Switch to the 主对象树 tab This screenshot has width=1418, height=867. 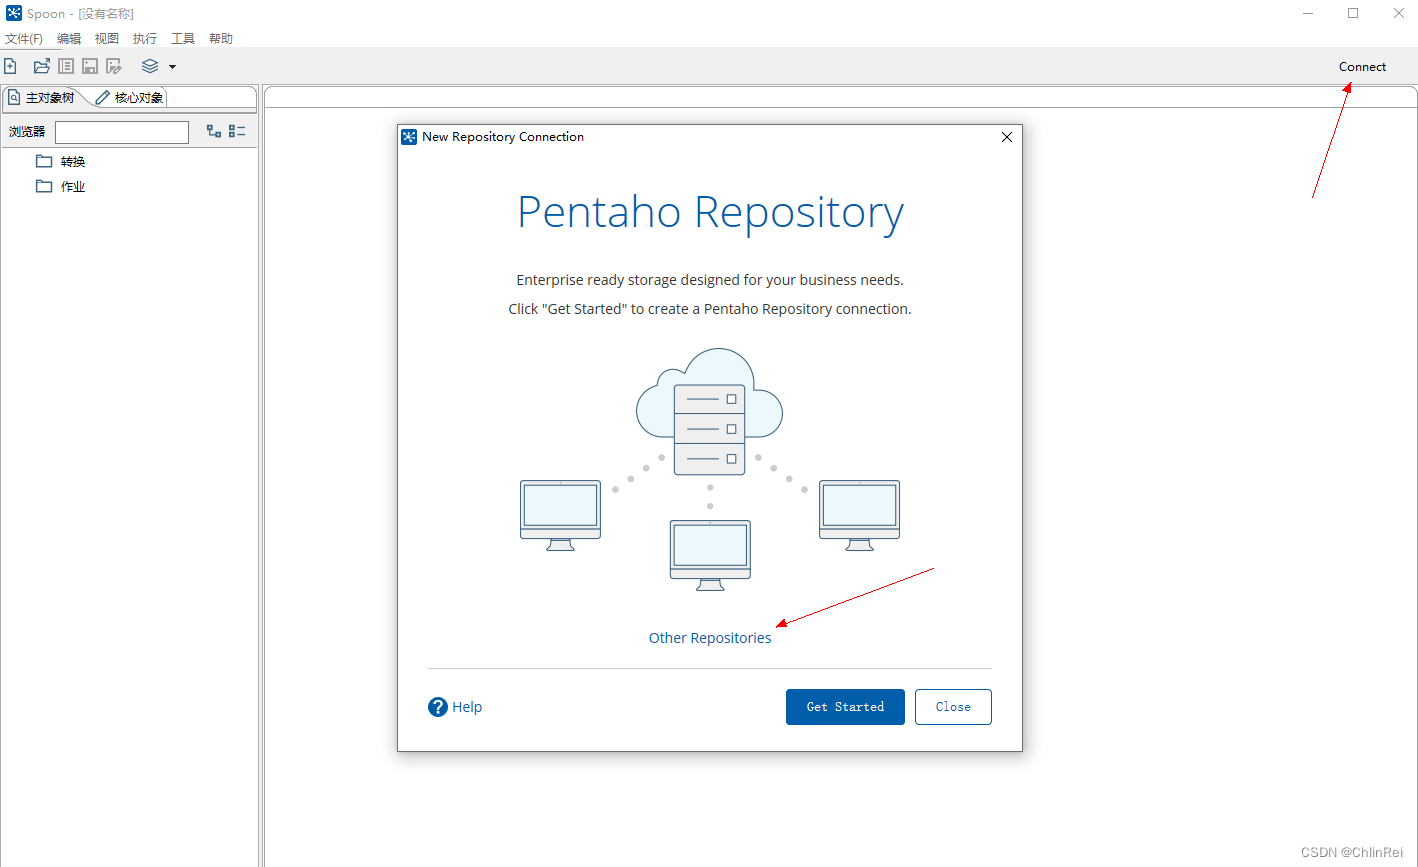(42, 98)
